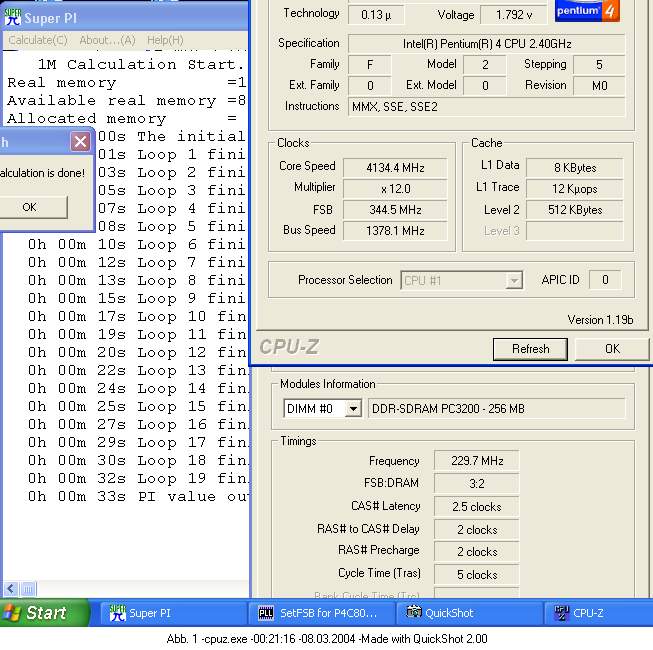Click the Cycle Time (Tras) 5 clocks value
This screenshot has width=653, height=650.
[x=477, y=575]
